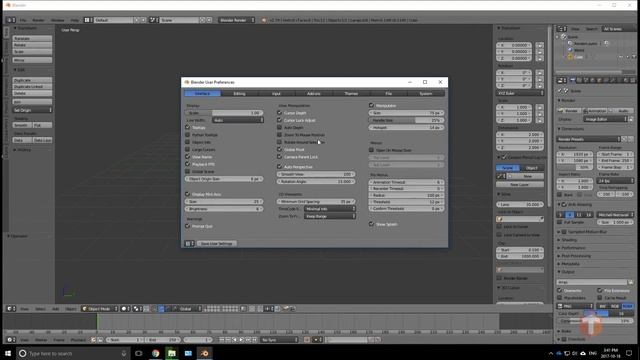The image size is (640, 360).
Task: Toggle the Tooltips checkbox
Action: [x=188, y=127]
